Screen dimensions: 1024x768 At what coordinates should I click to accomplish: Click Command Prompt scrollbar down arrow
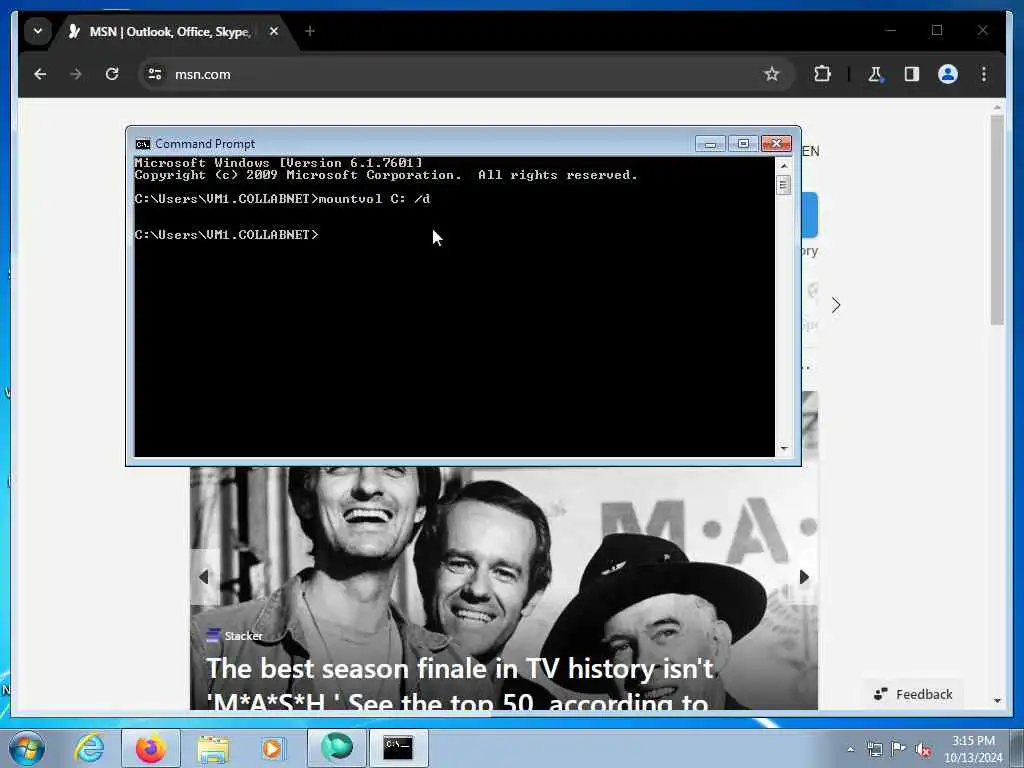coord(784,449)
